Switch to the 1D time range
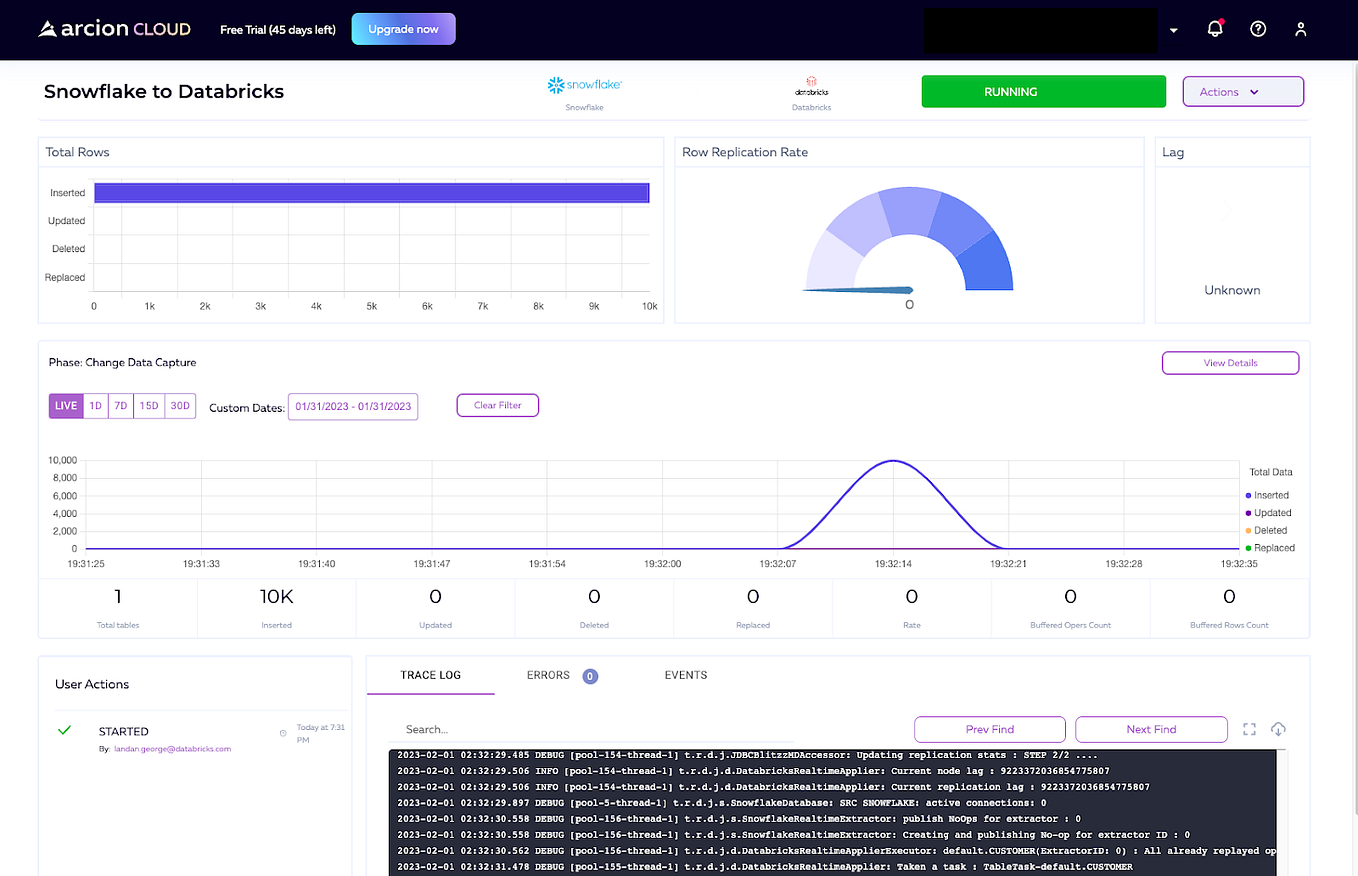1358x876 pixels. (95, 405)
